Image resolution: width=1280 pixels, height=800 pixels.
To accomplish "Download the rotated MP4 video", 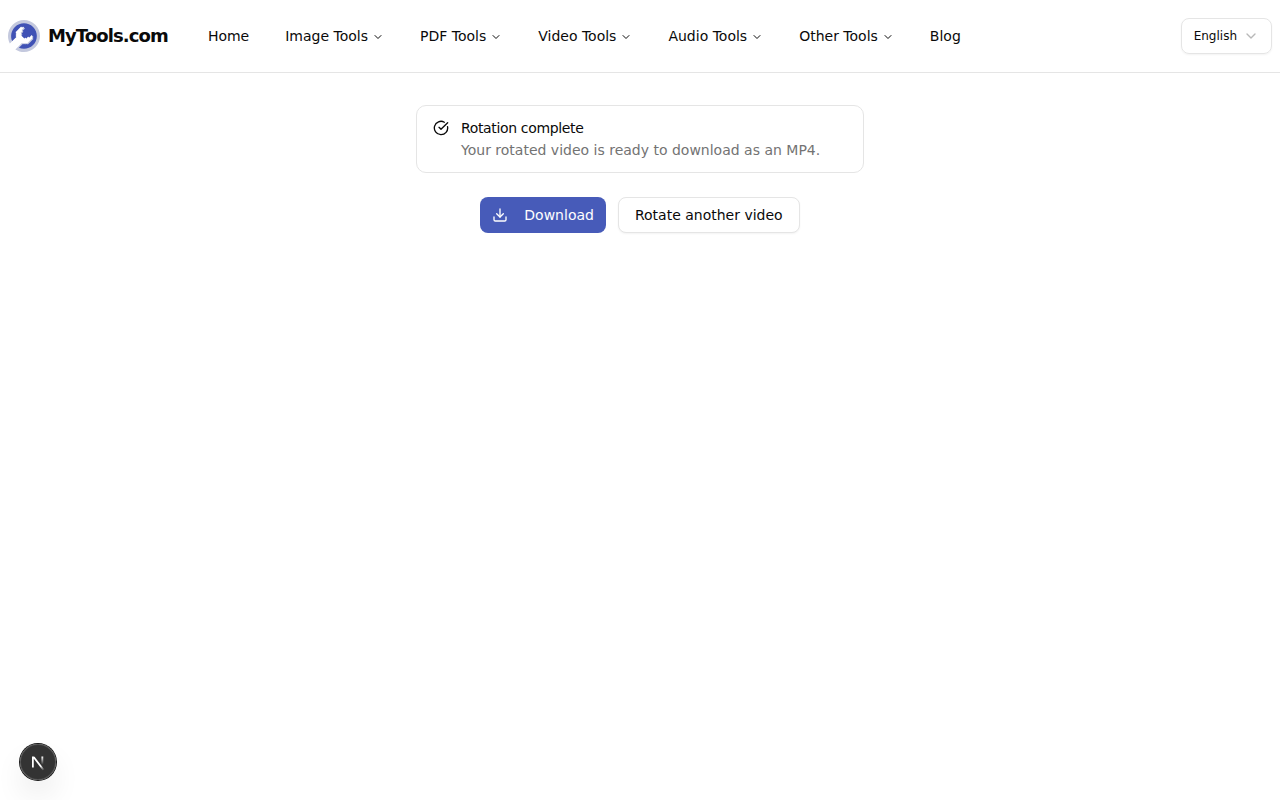I will 542,214.
